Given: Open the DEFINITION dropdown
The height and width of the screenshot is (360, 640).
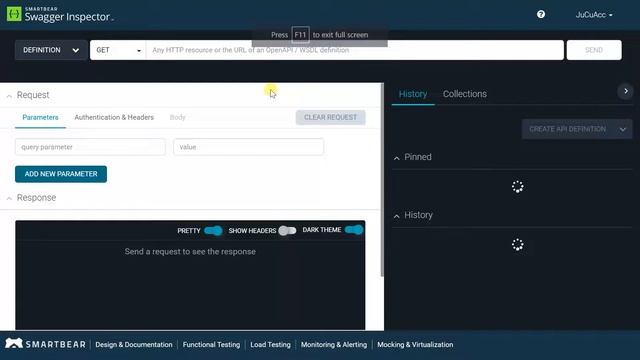Looking at the screenshot, I should 51,50.
